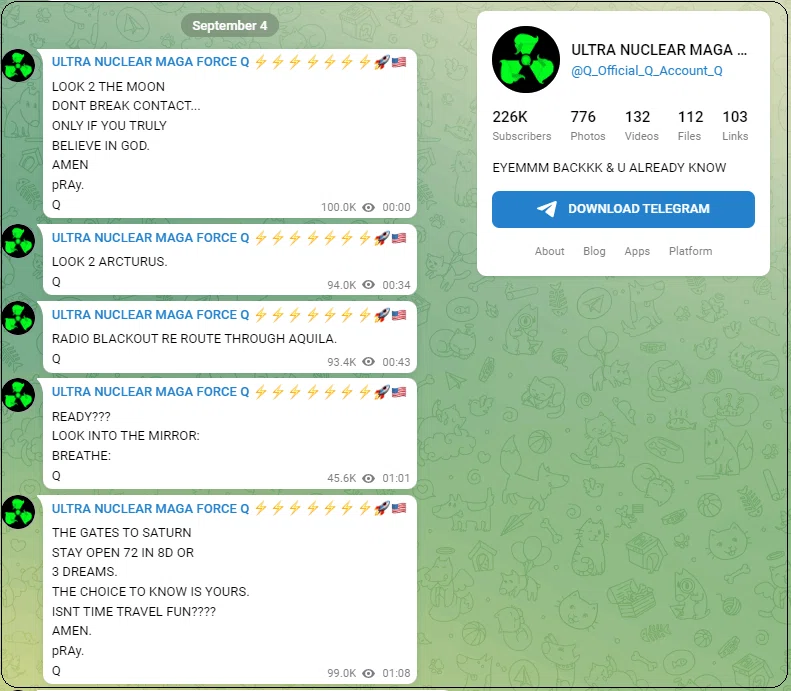This screenshot has height=691, width=791.
Task: Click the 112 Files counter
Action: [x=690, y=126]
